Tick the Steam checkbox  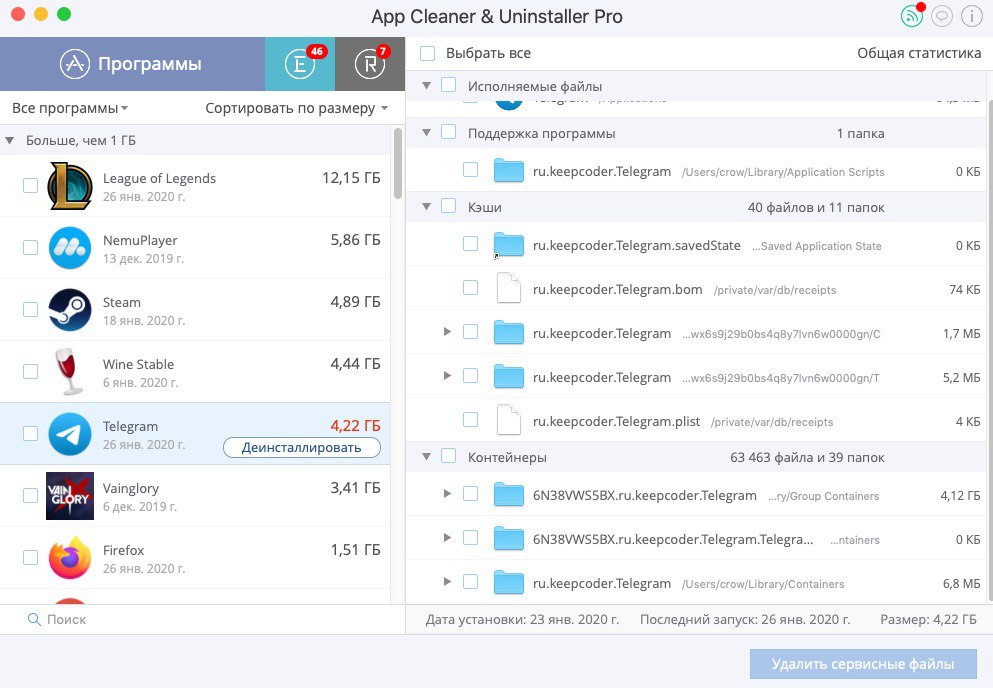click(x=30, y=310)
